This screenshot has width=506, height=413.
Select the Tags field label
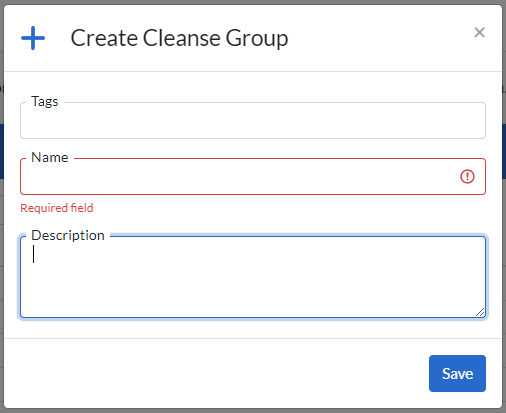(45, 101)
